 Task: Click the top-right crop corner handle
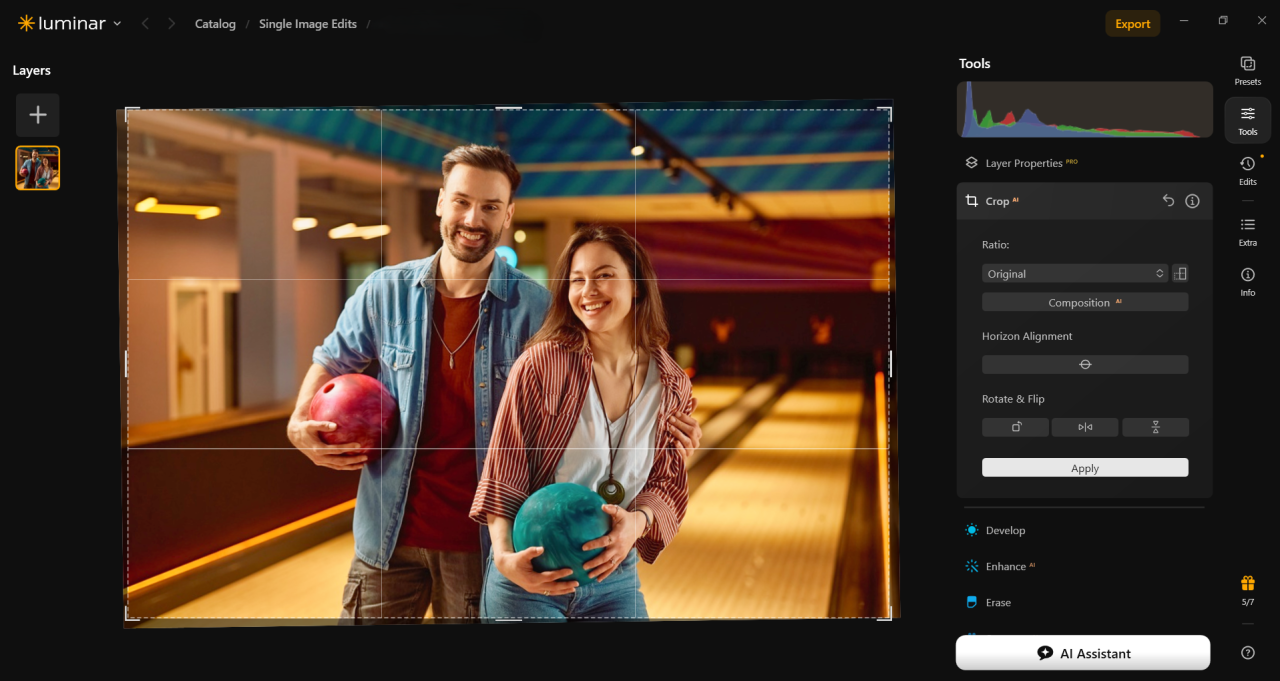(886, 113)
